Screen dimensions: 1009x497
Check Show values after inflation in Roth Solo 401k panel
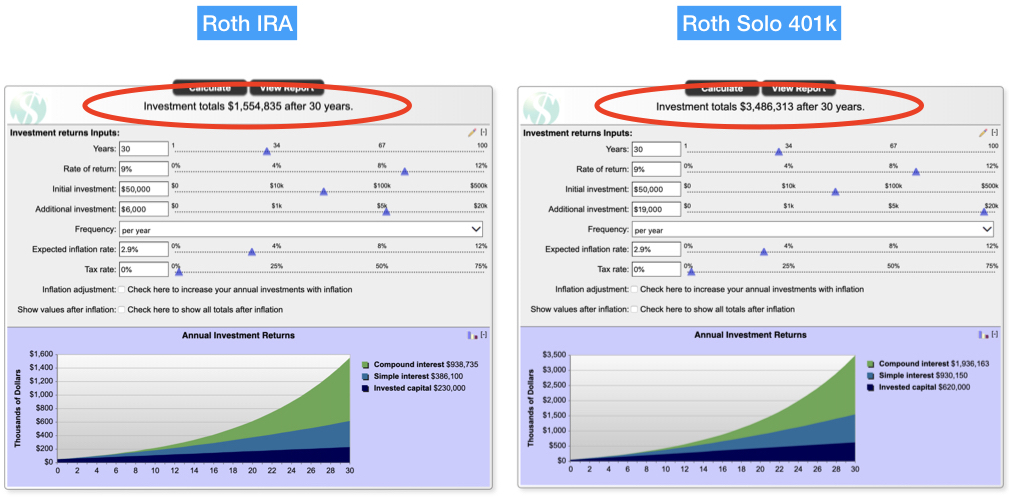click(634, 310)
